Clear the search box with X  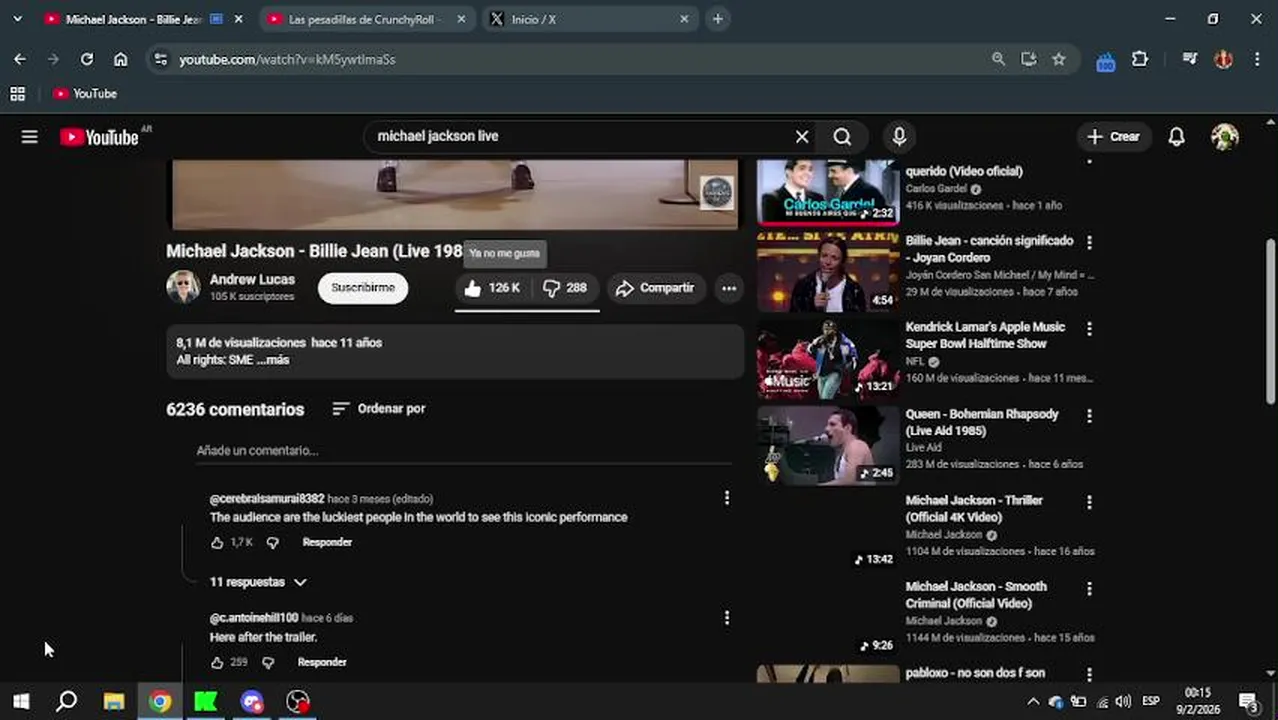pos(802,137)
